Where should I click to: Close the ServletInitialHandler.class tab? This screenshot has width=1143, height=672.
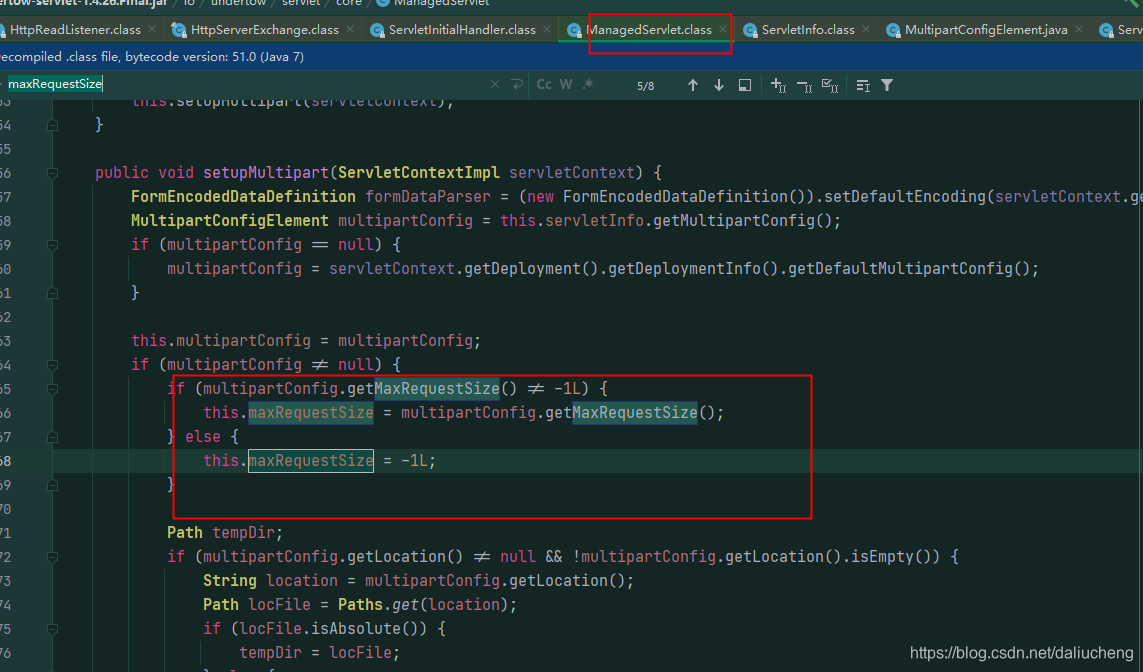point(547,29)
